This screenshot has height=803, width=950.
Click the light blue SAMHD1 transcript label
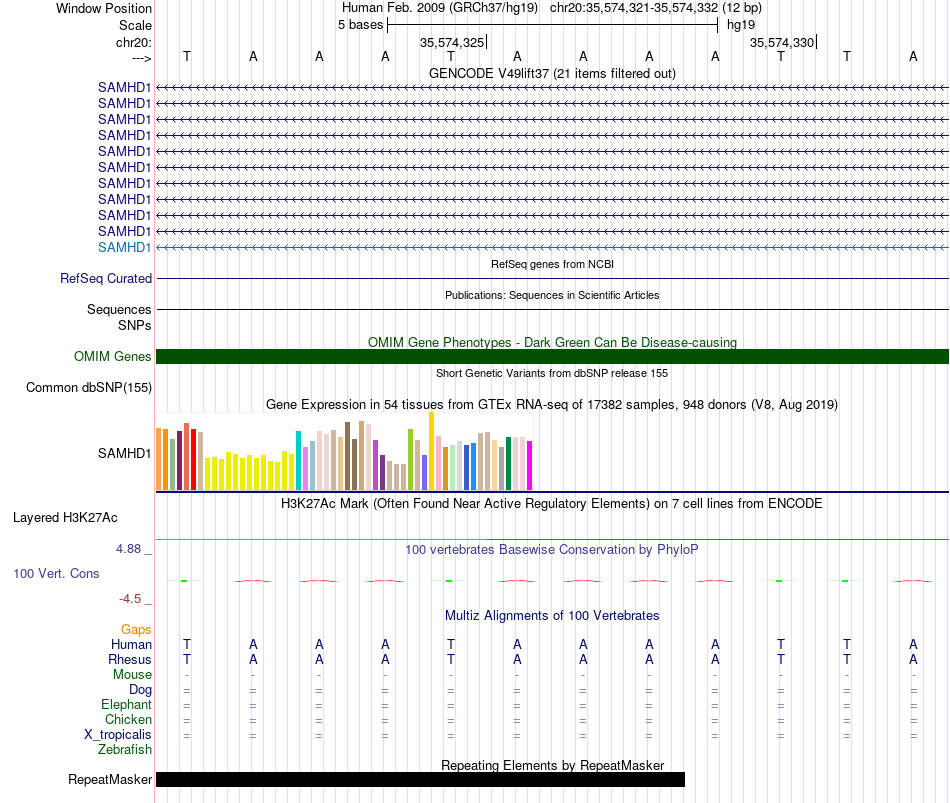coord(124,247)
